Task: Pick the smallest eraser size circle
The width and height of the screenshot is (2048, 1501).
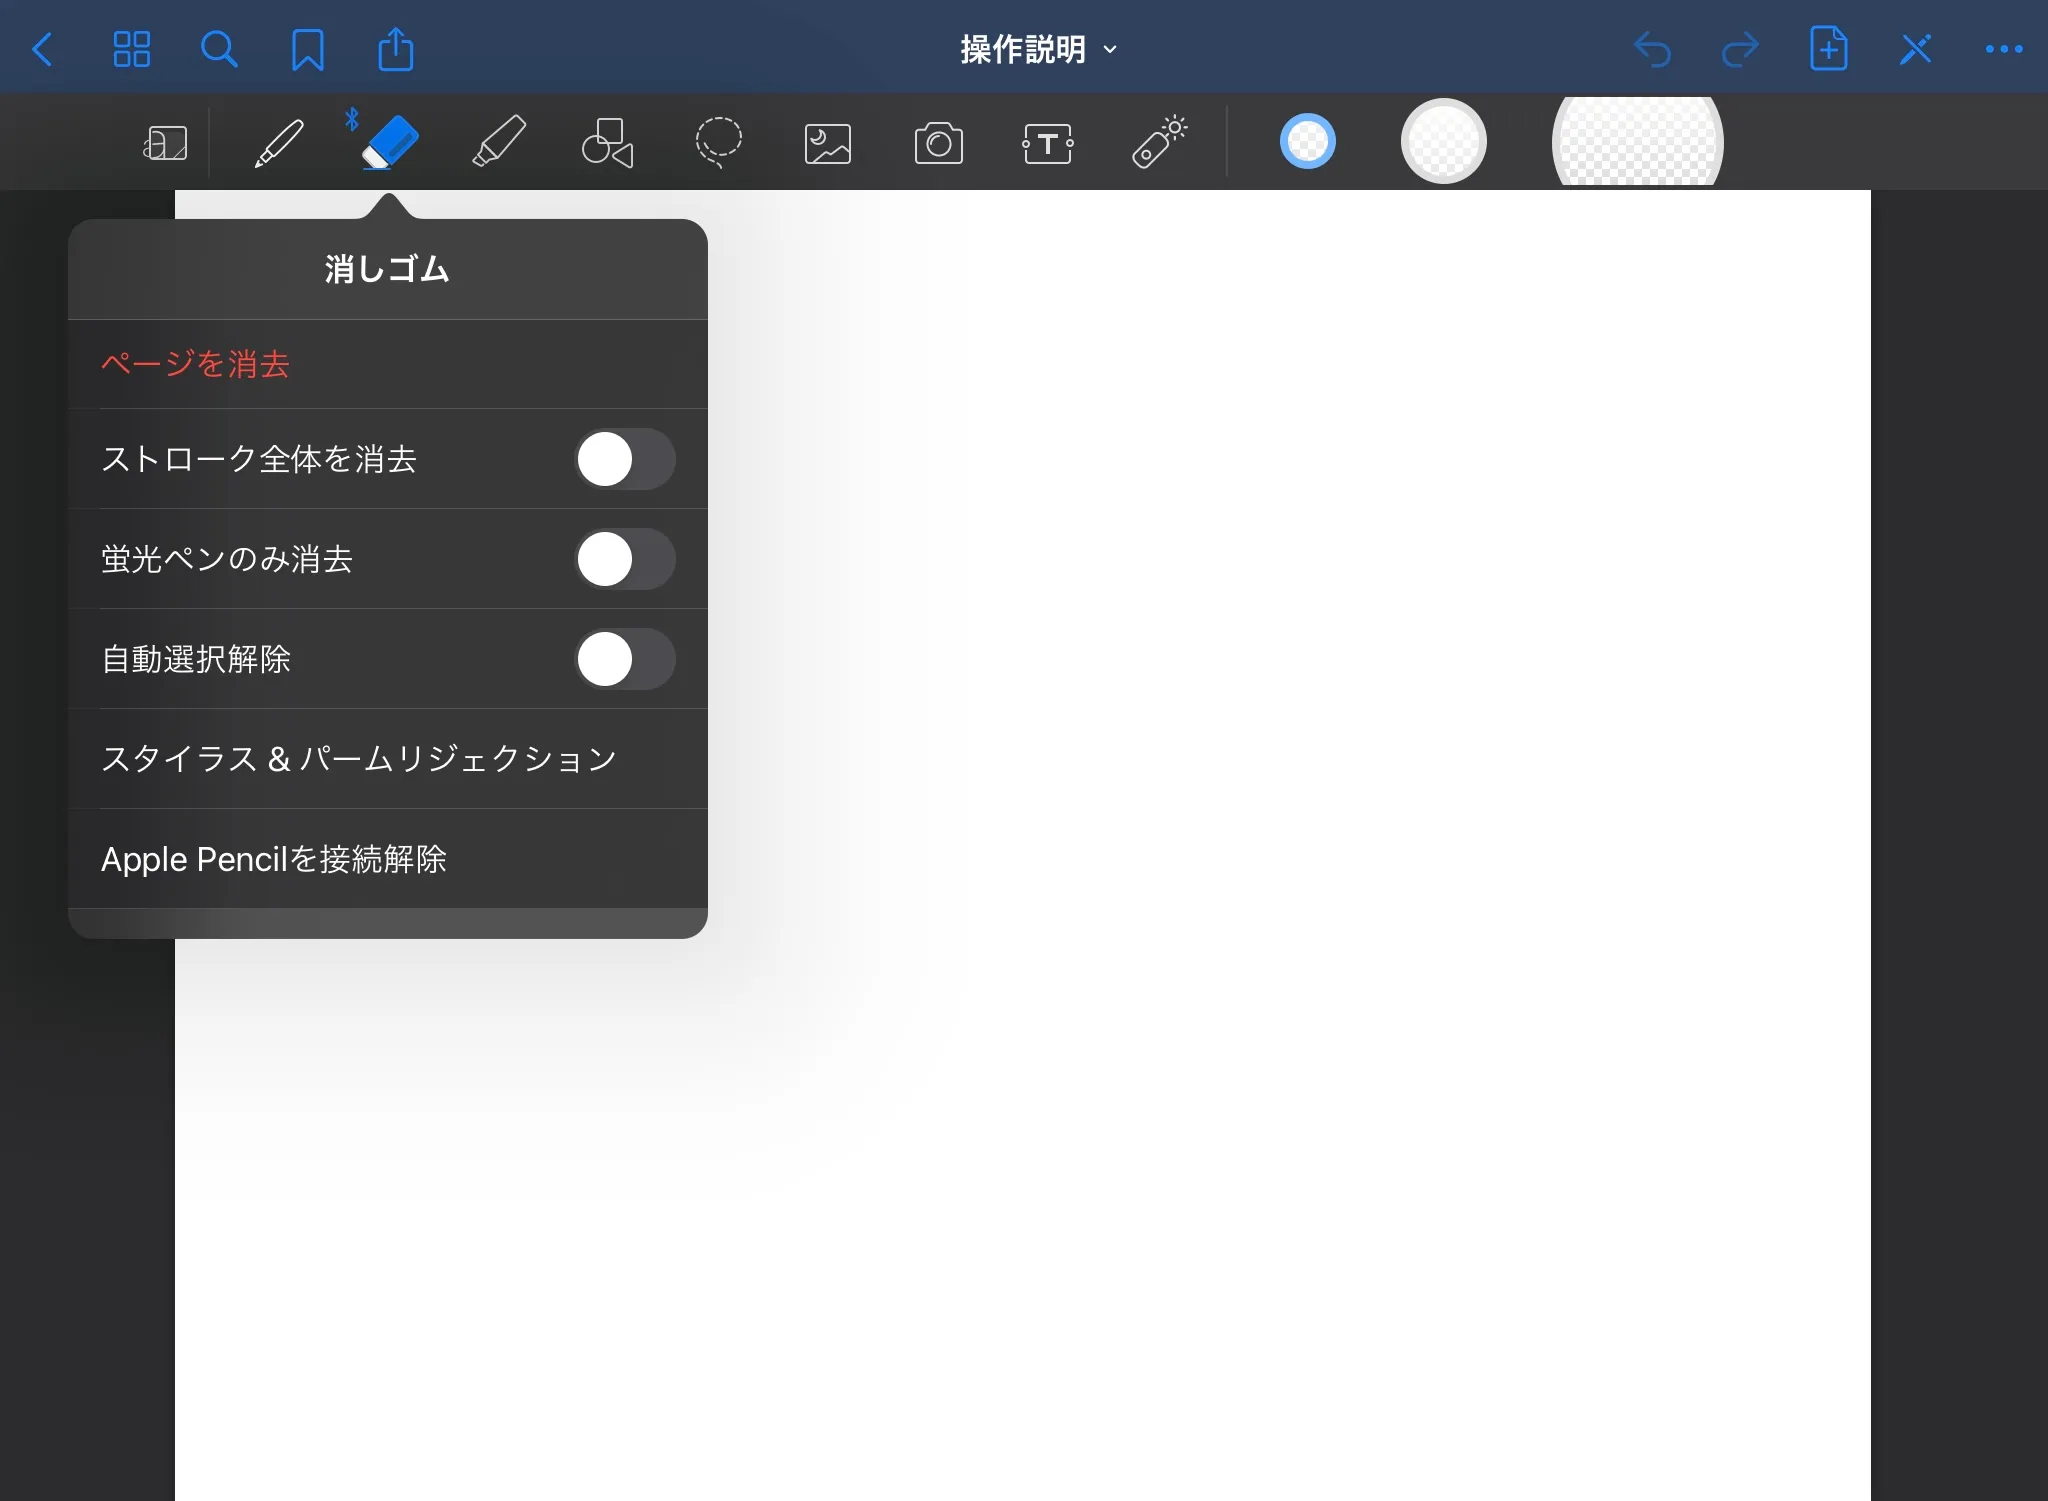Action: (1307, 142)
